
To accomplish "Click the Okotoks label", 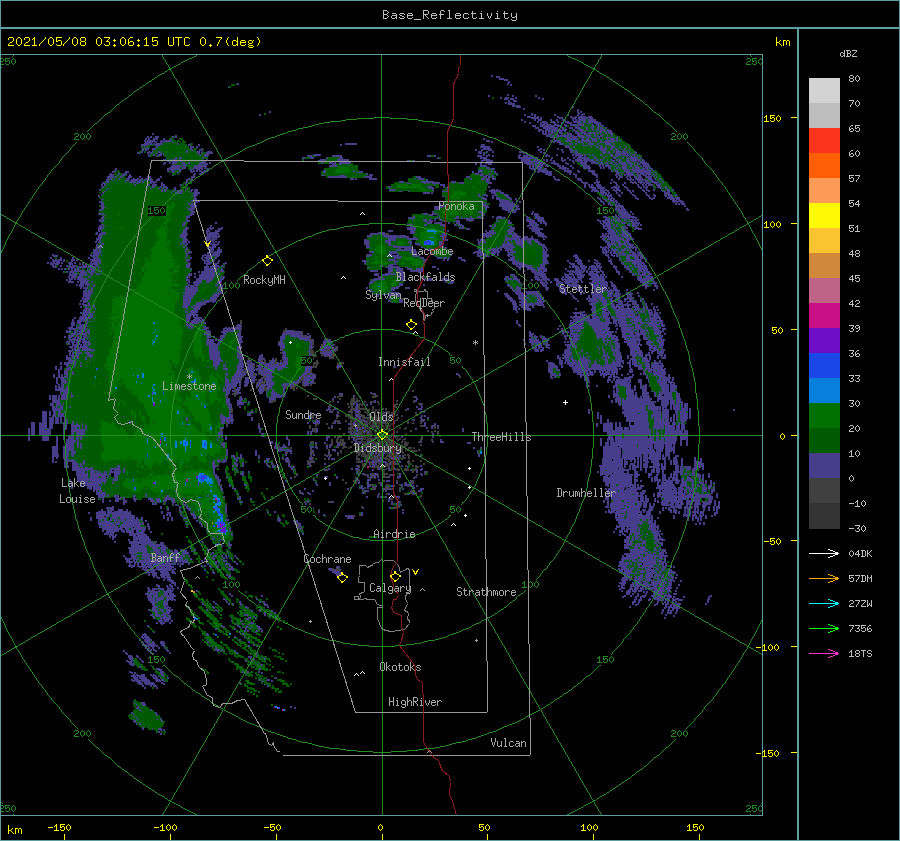I will (400, 668).
